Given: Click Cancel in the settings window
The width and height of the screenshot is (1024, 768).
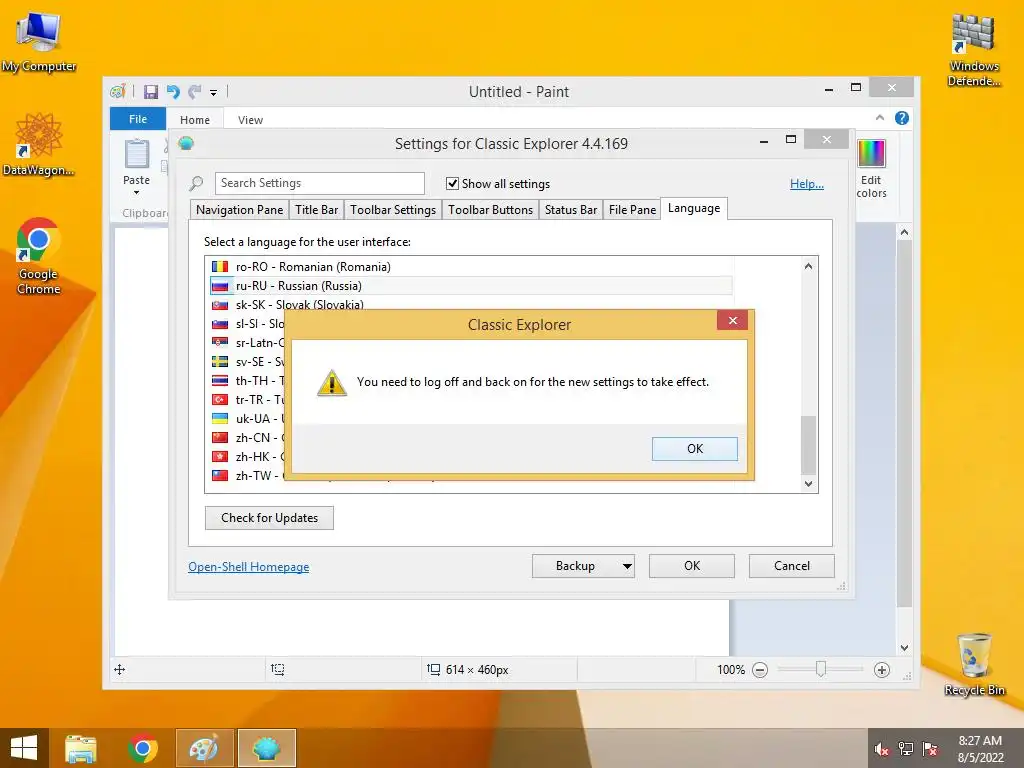Looking at the screenshot, I should tap(792, 566).
